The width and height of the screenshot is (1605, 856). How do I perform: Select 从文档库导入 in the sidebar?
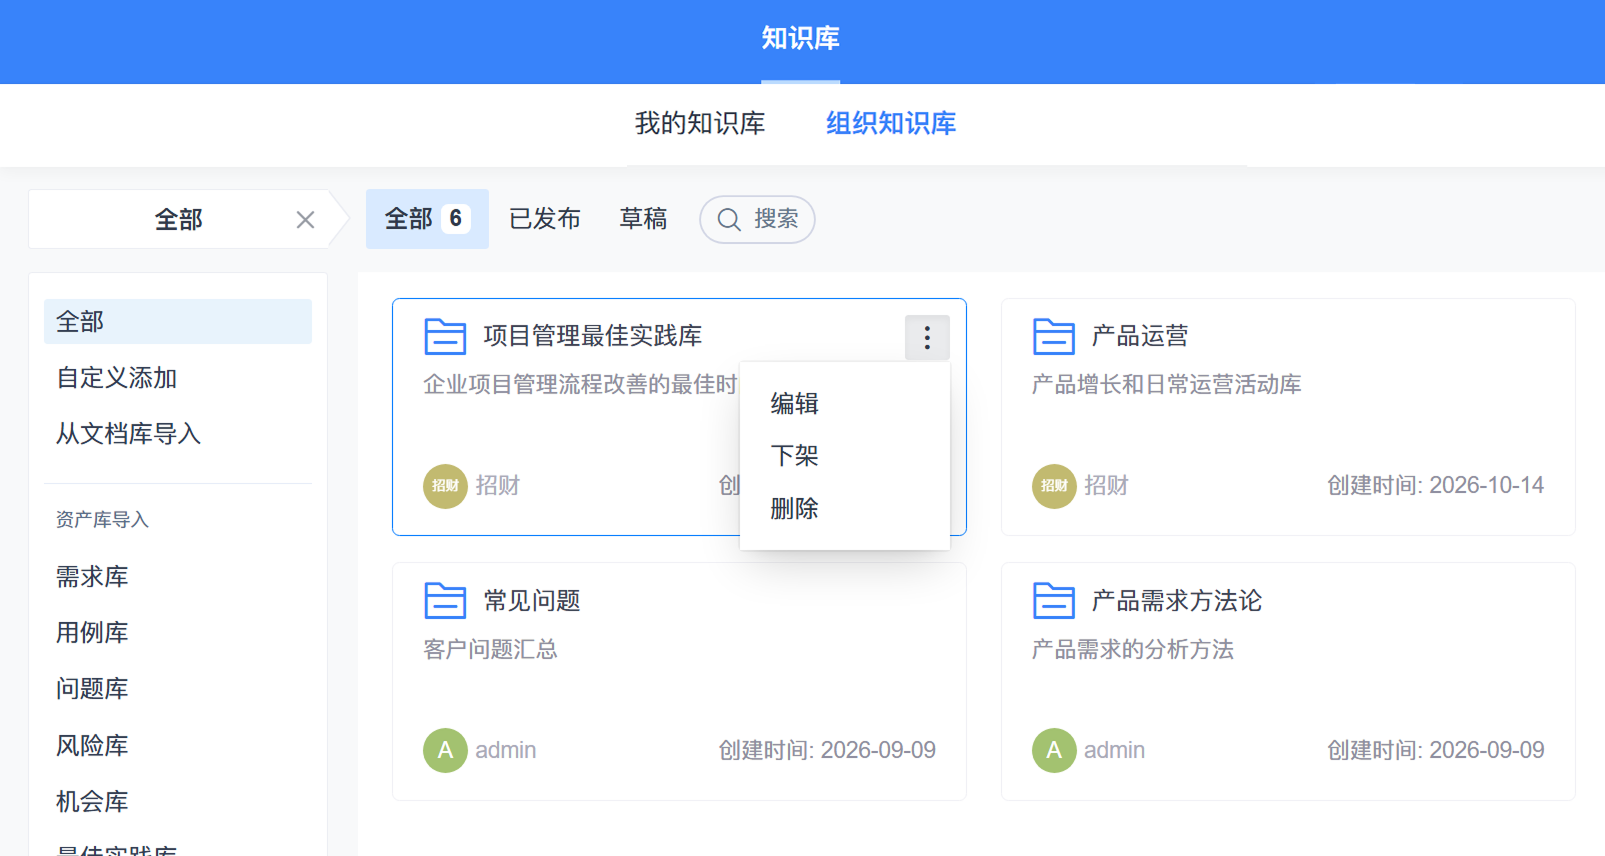click(x=129, y=434)
